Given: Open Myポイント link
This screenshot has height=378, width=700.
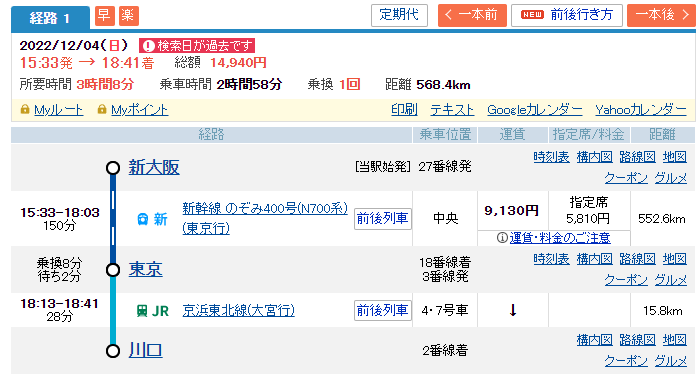Looking at the screenshot, I should click(x=139, y=110).
